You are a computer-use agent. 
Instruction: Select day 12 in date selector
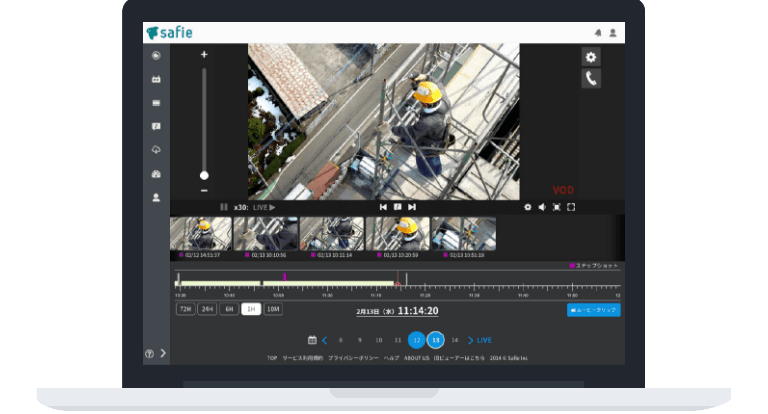pos(416,340)
